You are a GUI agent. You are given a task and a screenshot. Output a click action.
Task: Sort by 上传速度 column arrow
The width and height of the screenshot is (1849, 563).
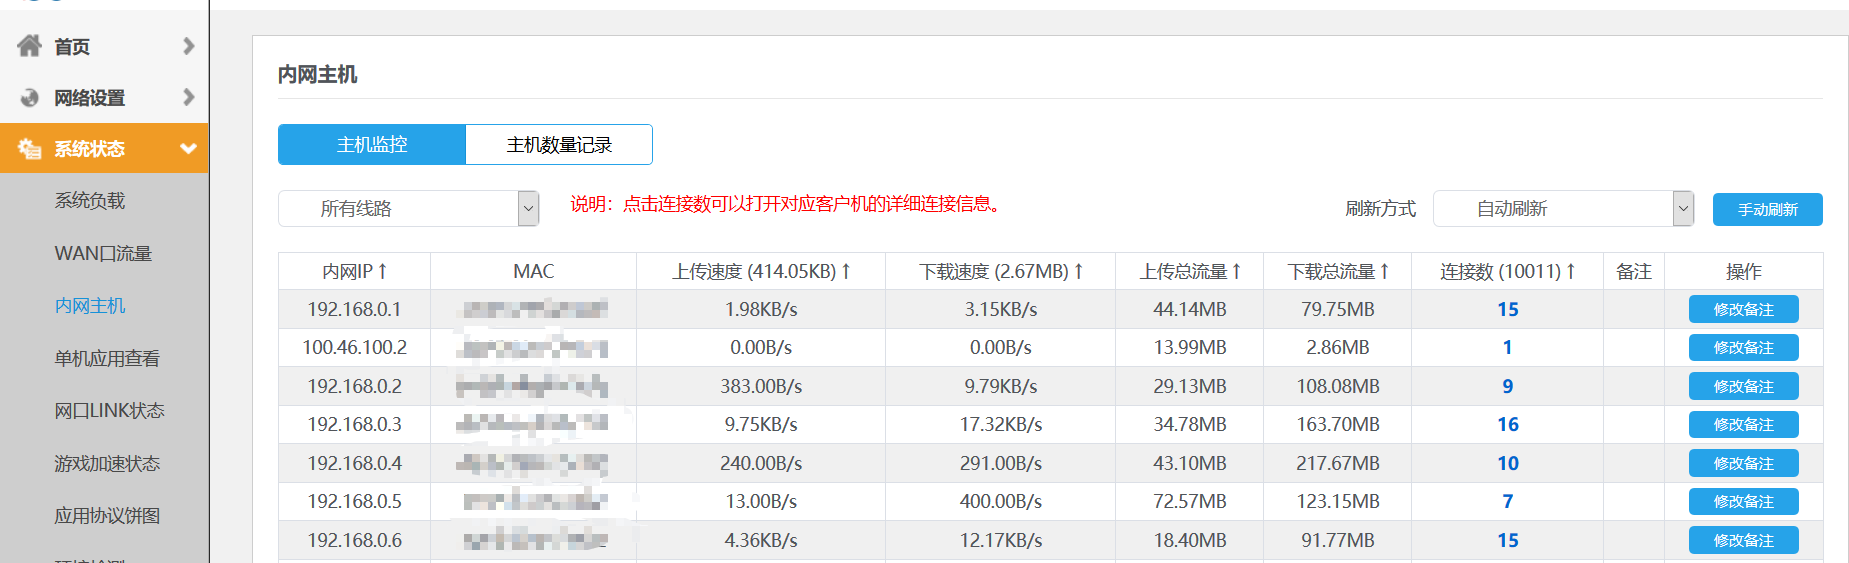point(846,271)
